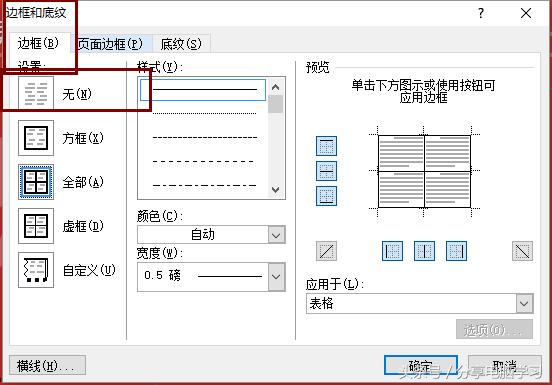Close the 边框和底纹 dialog
Screen dimensions: 552x385
click(x=526, y=13)
